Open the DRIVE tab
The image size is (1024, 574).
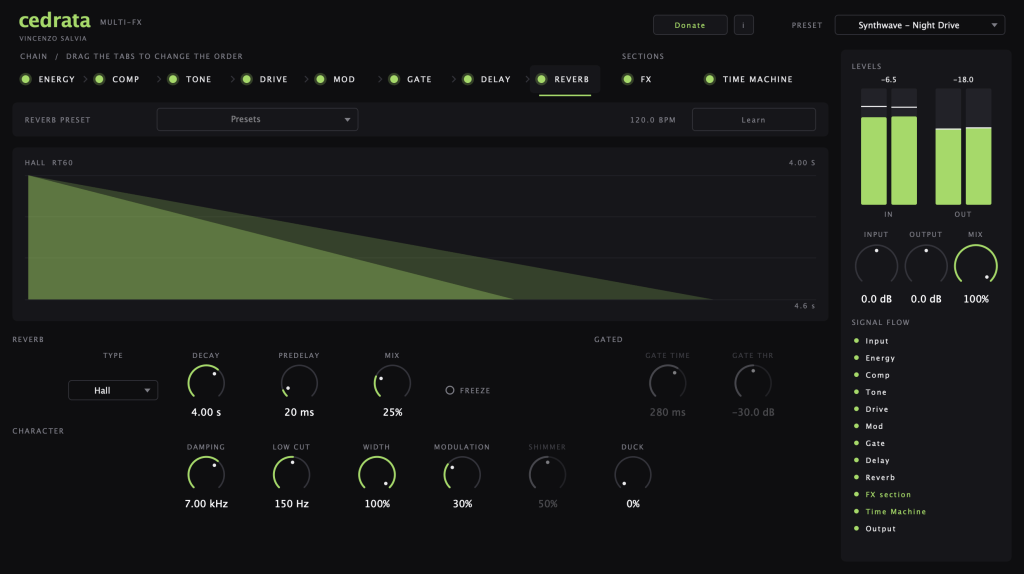click(274, 80)
